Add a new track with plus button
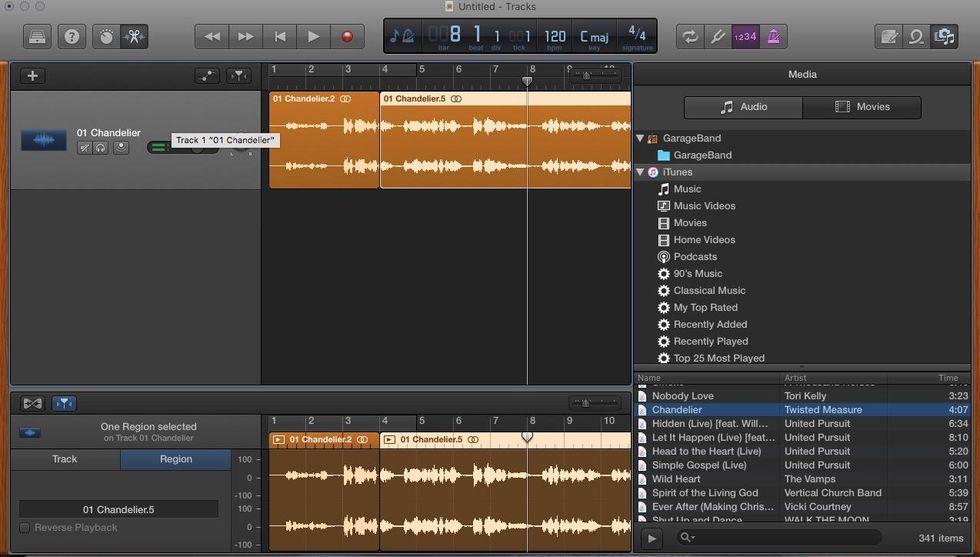 click(x=33, y=76)
